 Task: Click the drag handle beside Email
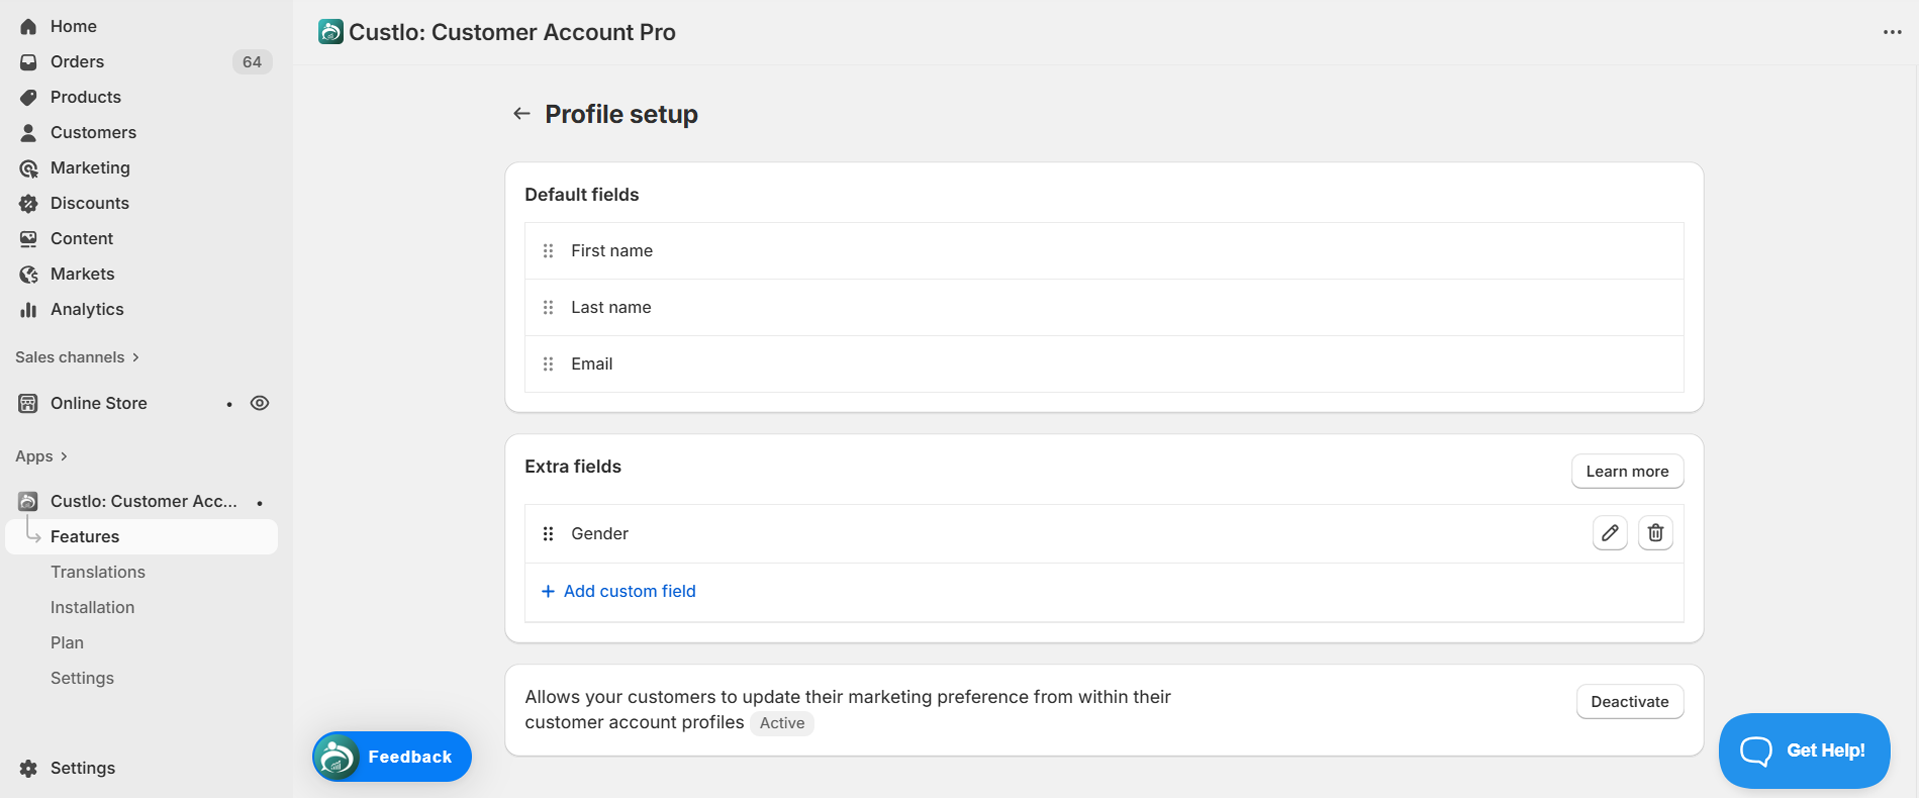click(548, 364)
